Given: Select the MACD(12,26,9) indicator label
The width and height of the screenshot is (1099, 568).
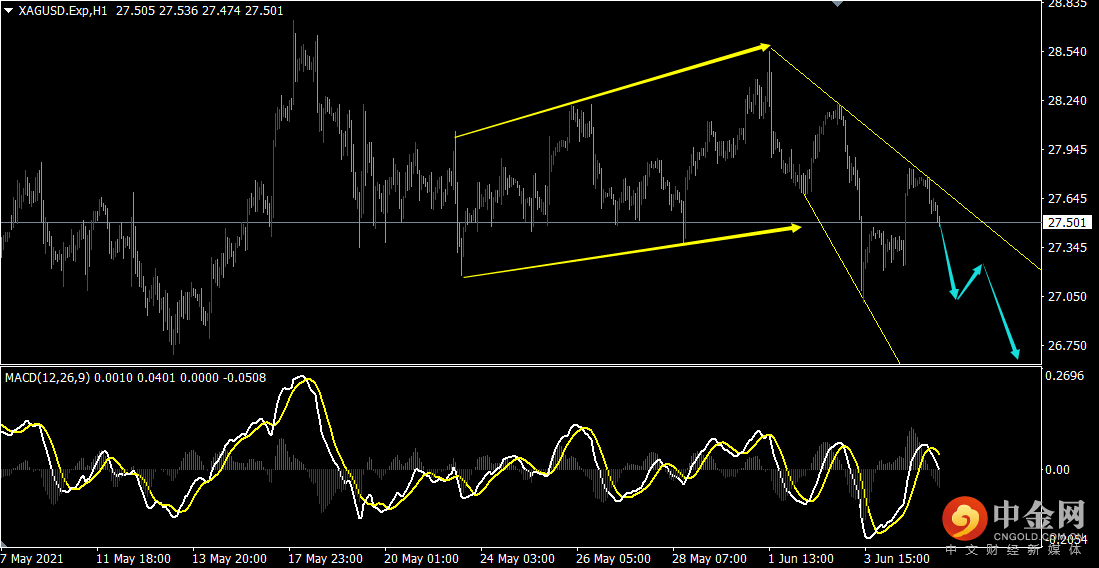Looking at the screenshot, I should pyautogui.click(x=48, y=378).
